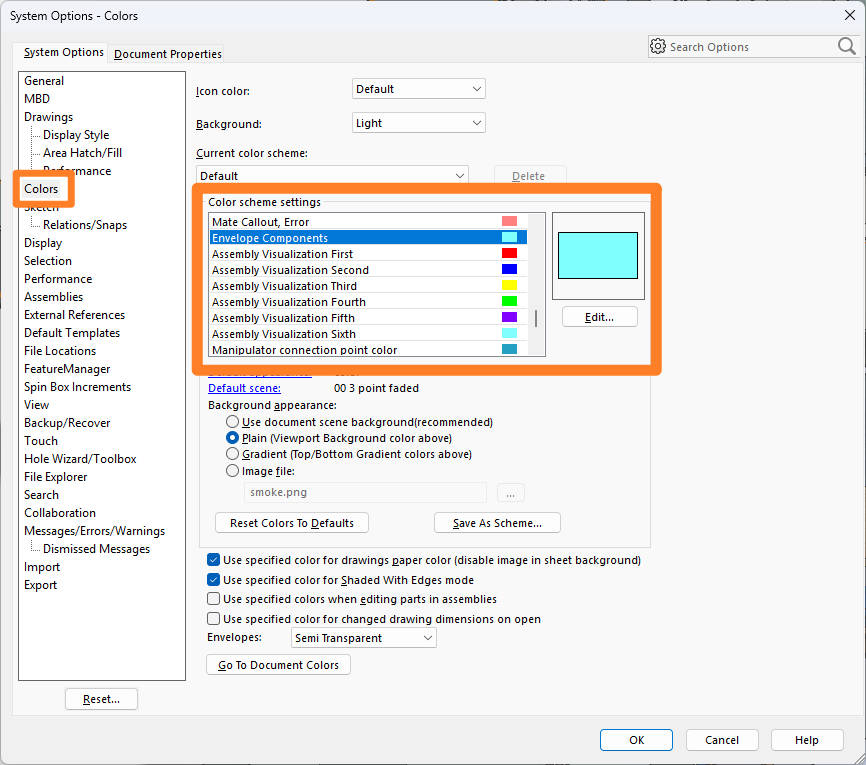Click the browse button beside smoke.png
This screenshot has width=866, height=765.
tap(510, 492)
